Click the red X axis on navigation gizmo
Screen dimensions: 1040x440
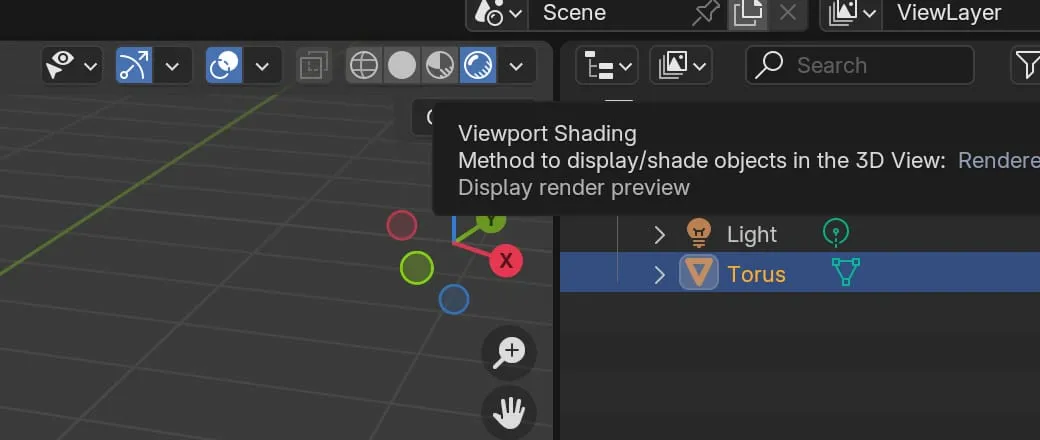[x=506, y=261]
